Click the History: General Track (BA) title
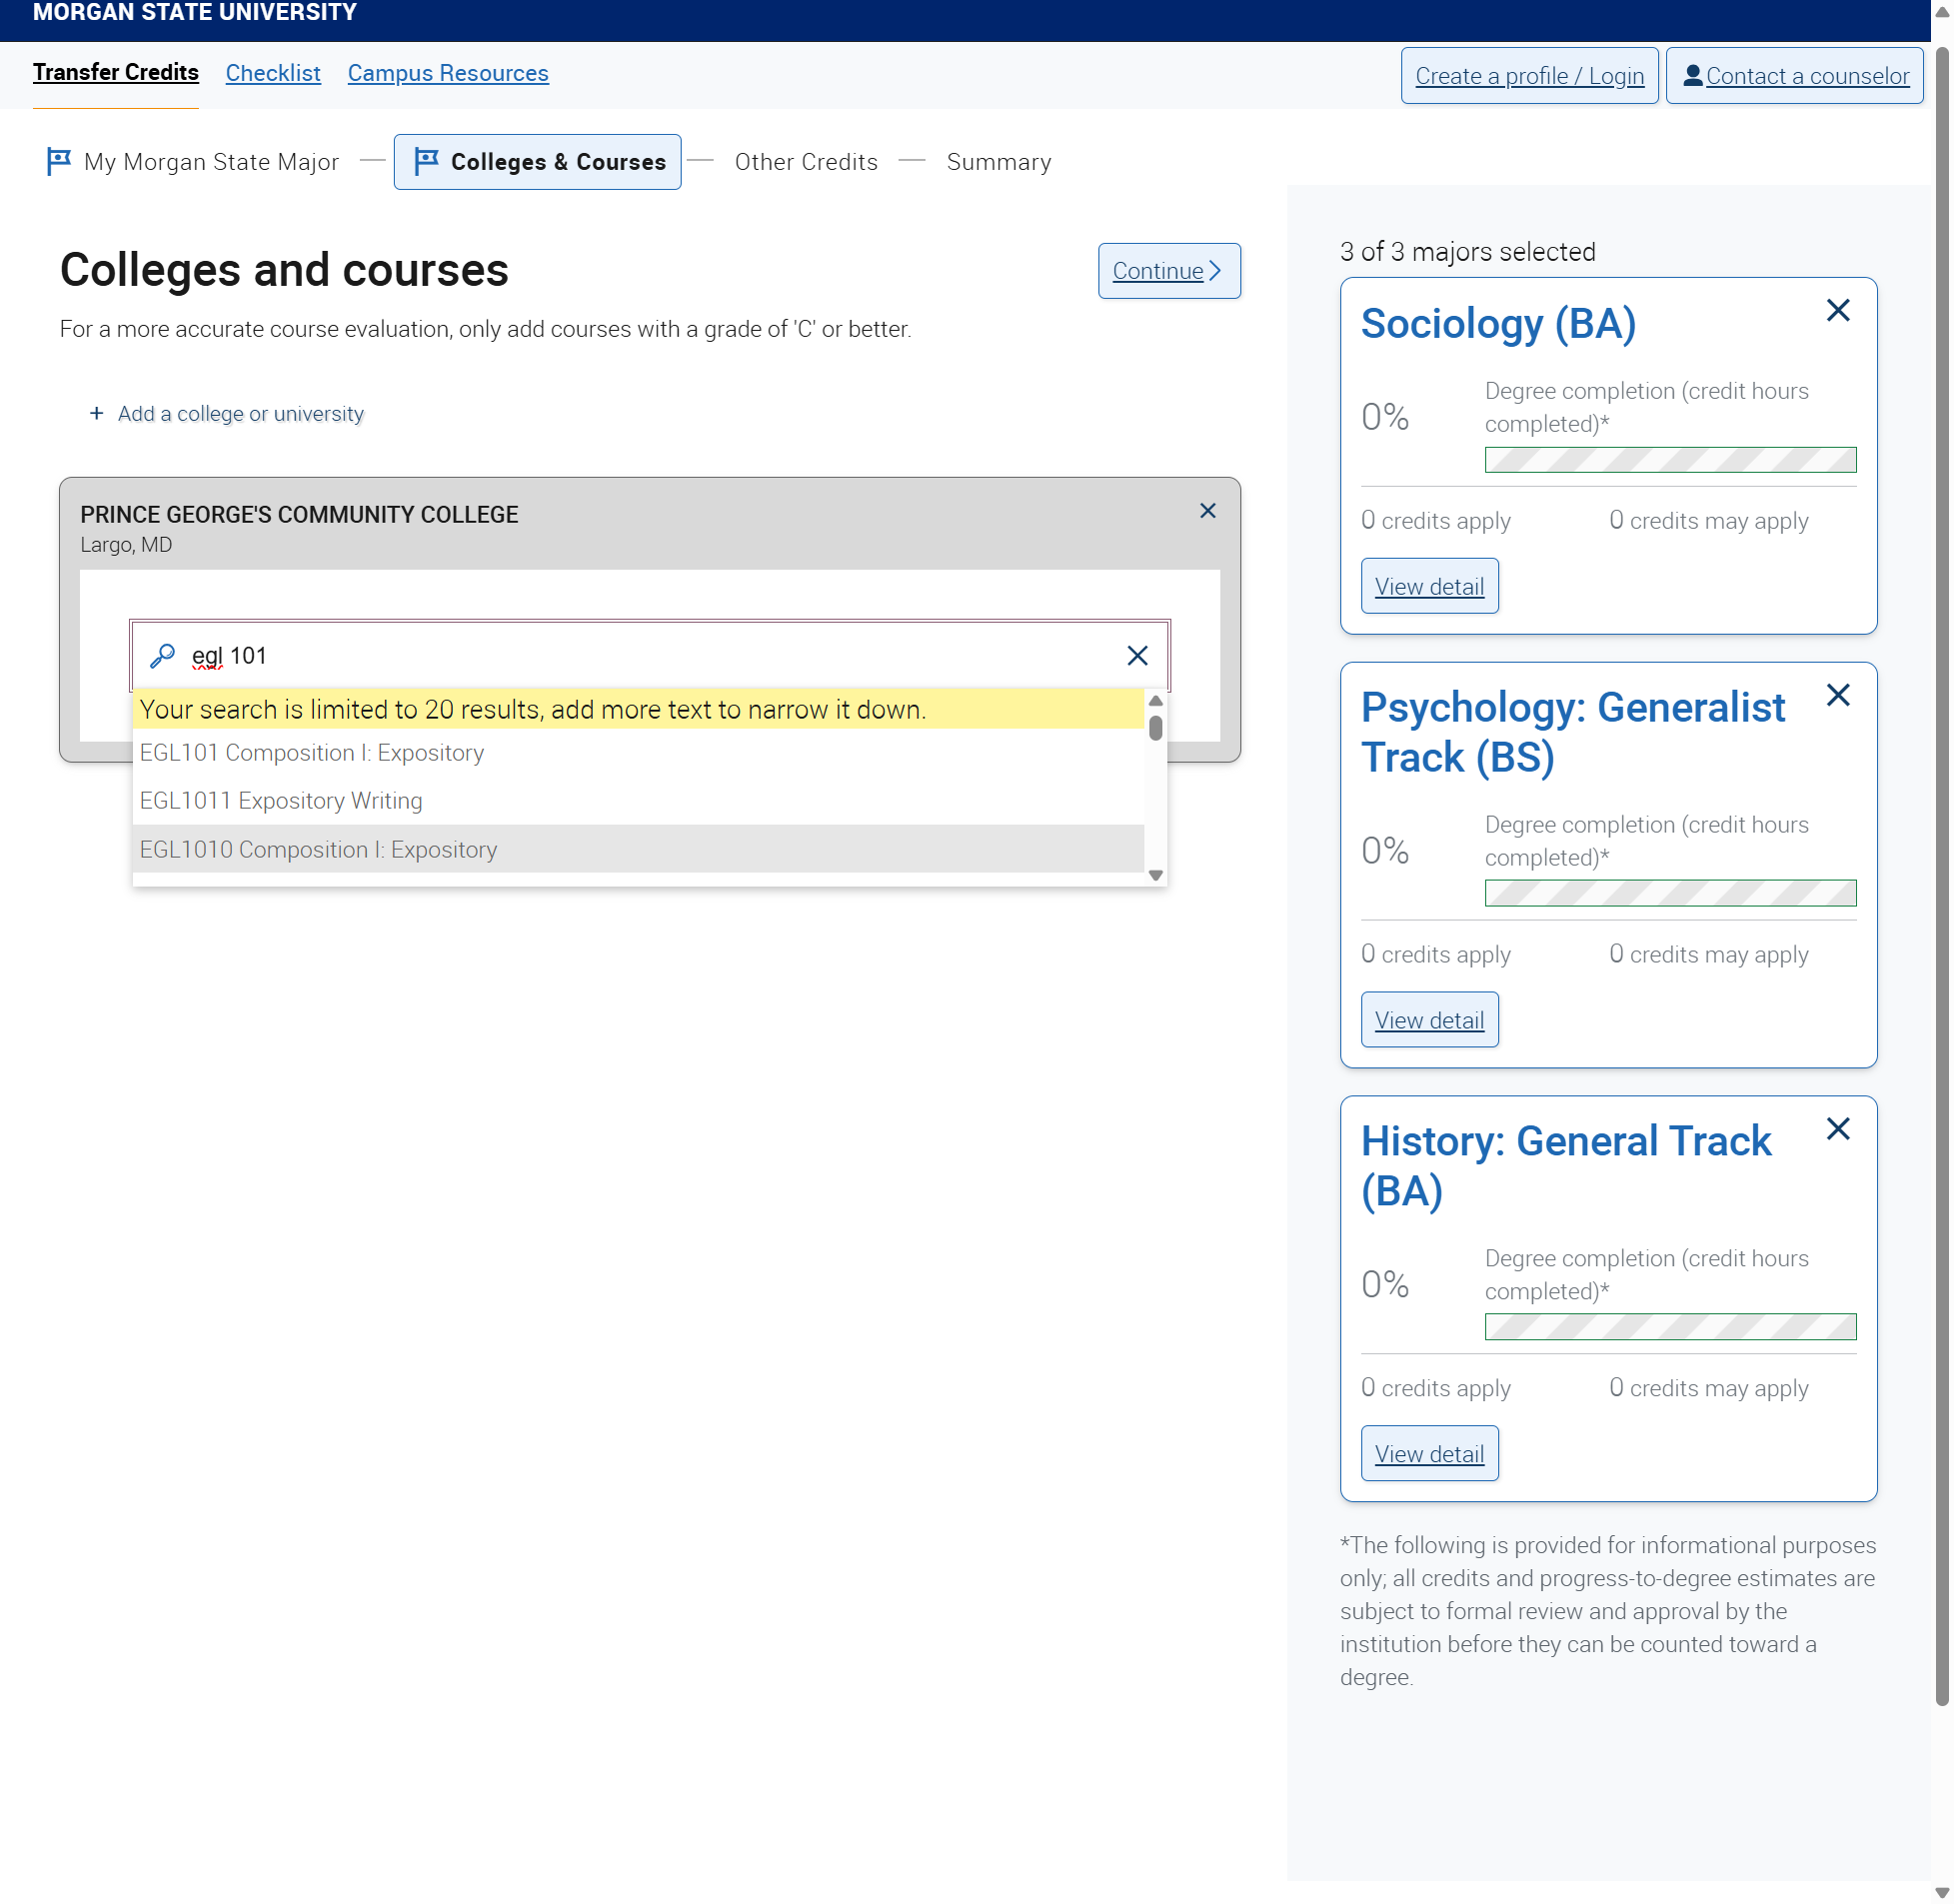The image size is (1954, 1904). click(x=1566, y=1166)
